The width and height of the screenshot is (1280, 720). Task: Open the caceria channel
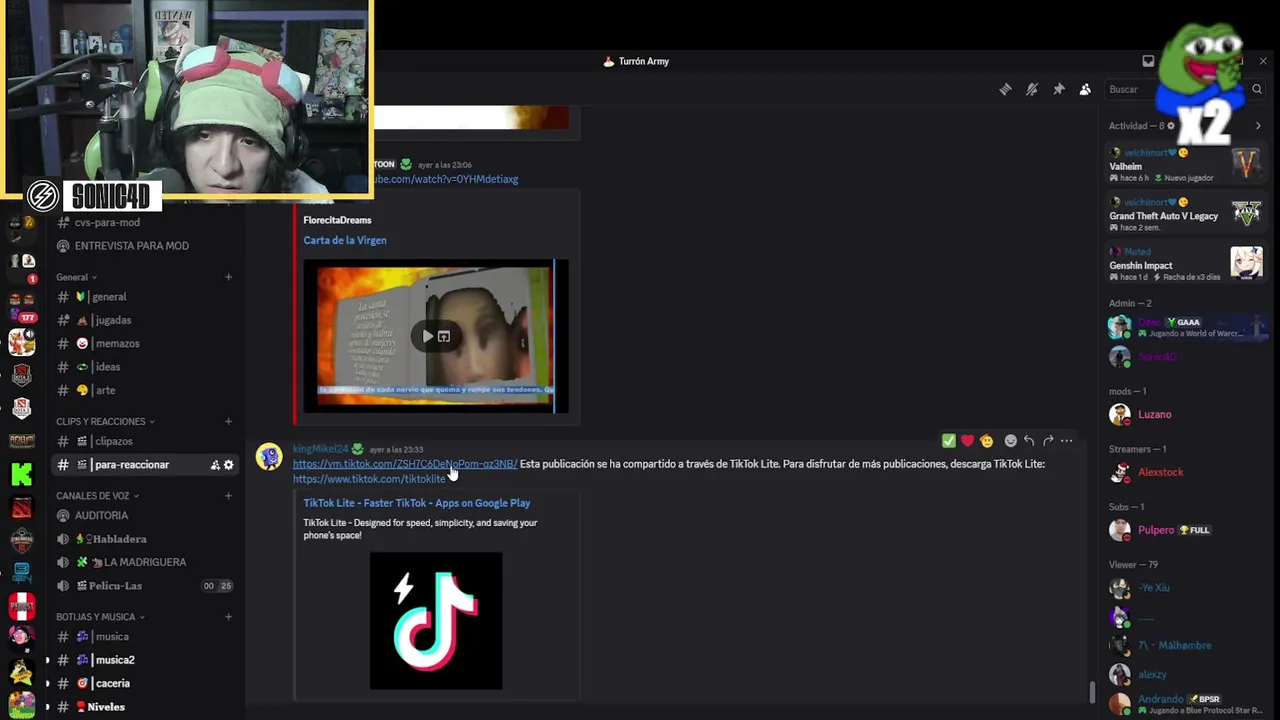pos(143,683)
